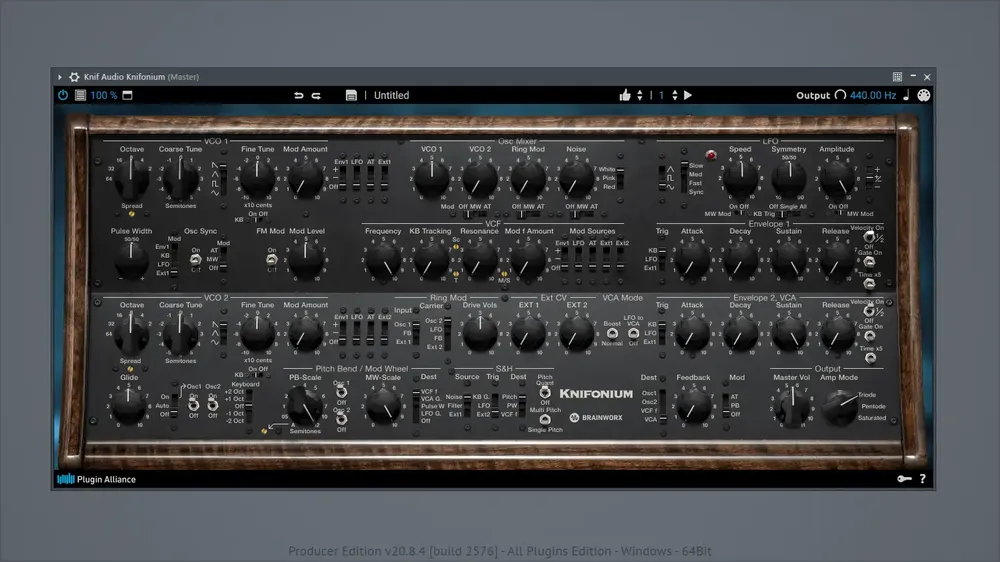Click the LFO Amplitude knob
The width and height of the screenshot is (1000, 562).
click(x=837, y=179)
